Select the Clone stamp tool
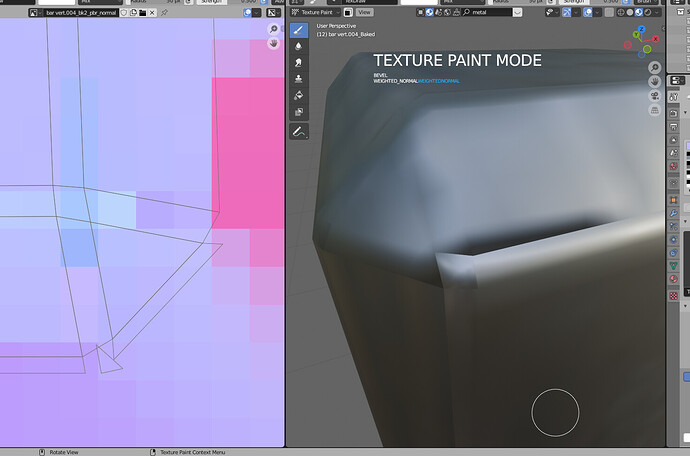Viewport: 690px width, 456px height. 299,79
